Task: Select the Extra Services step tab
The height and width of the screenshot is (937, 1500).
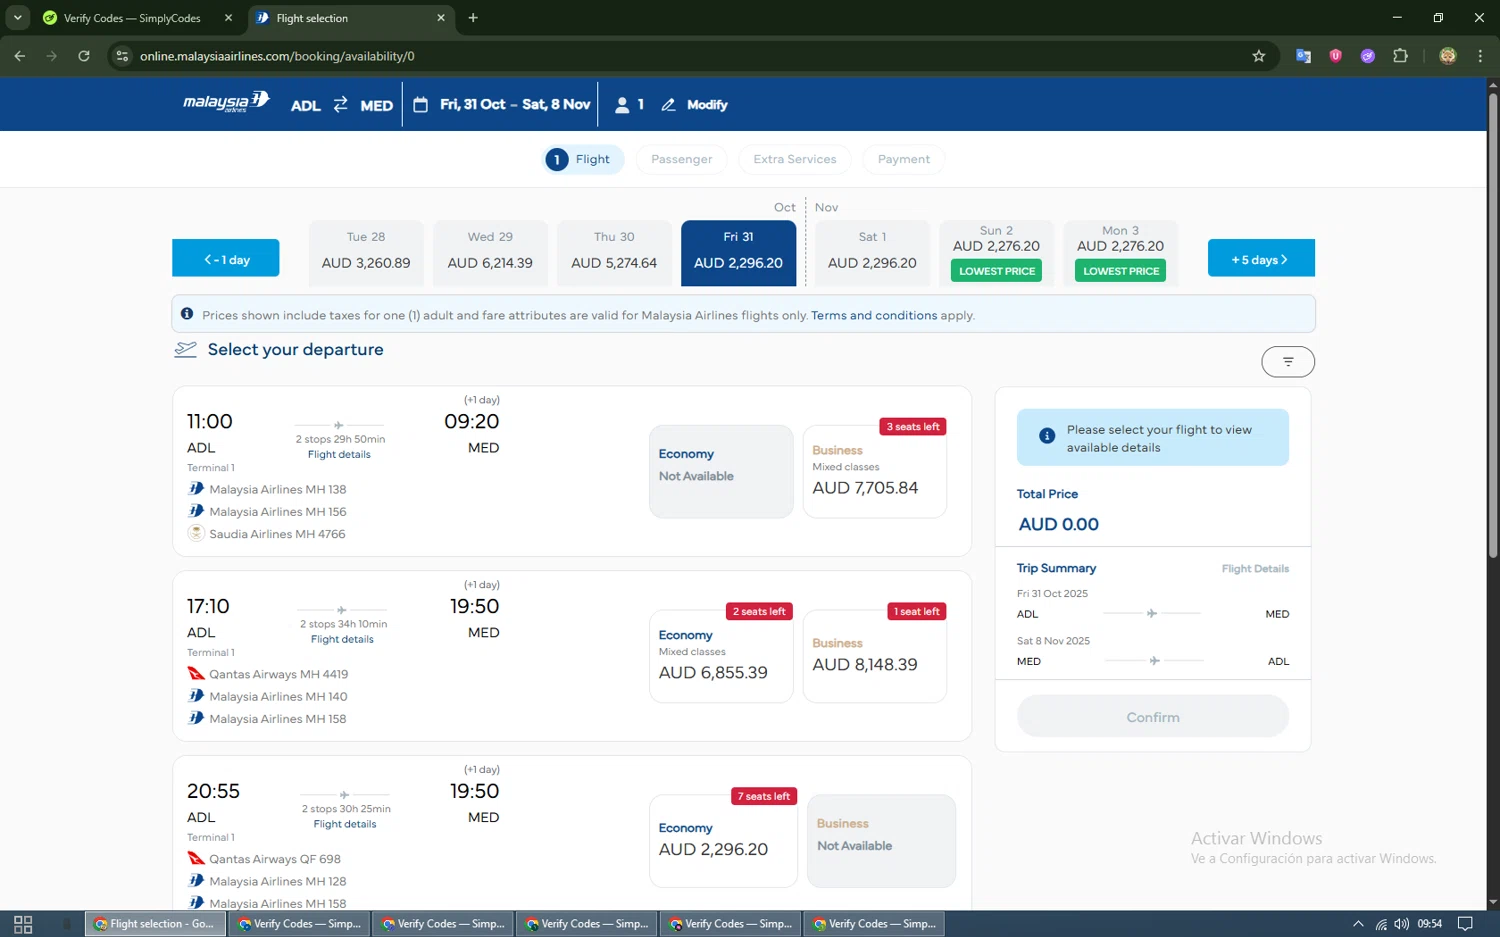Action: click(795, 159)
